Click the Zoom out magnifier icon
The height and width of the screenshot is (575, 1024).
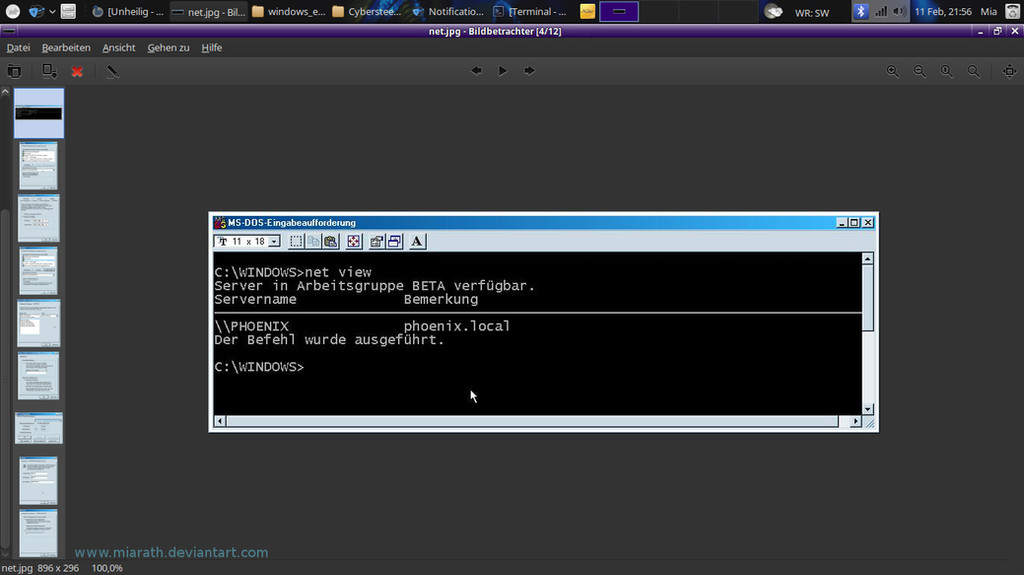(920, 71)
